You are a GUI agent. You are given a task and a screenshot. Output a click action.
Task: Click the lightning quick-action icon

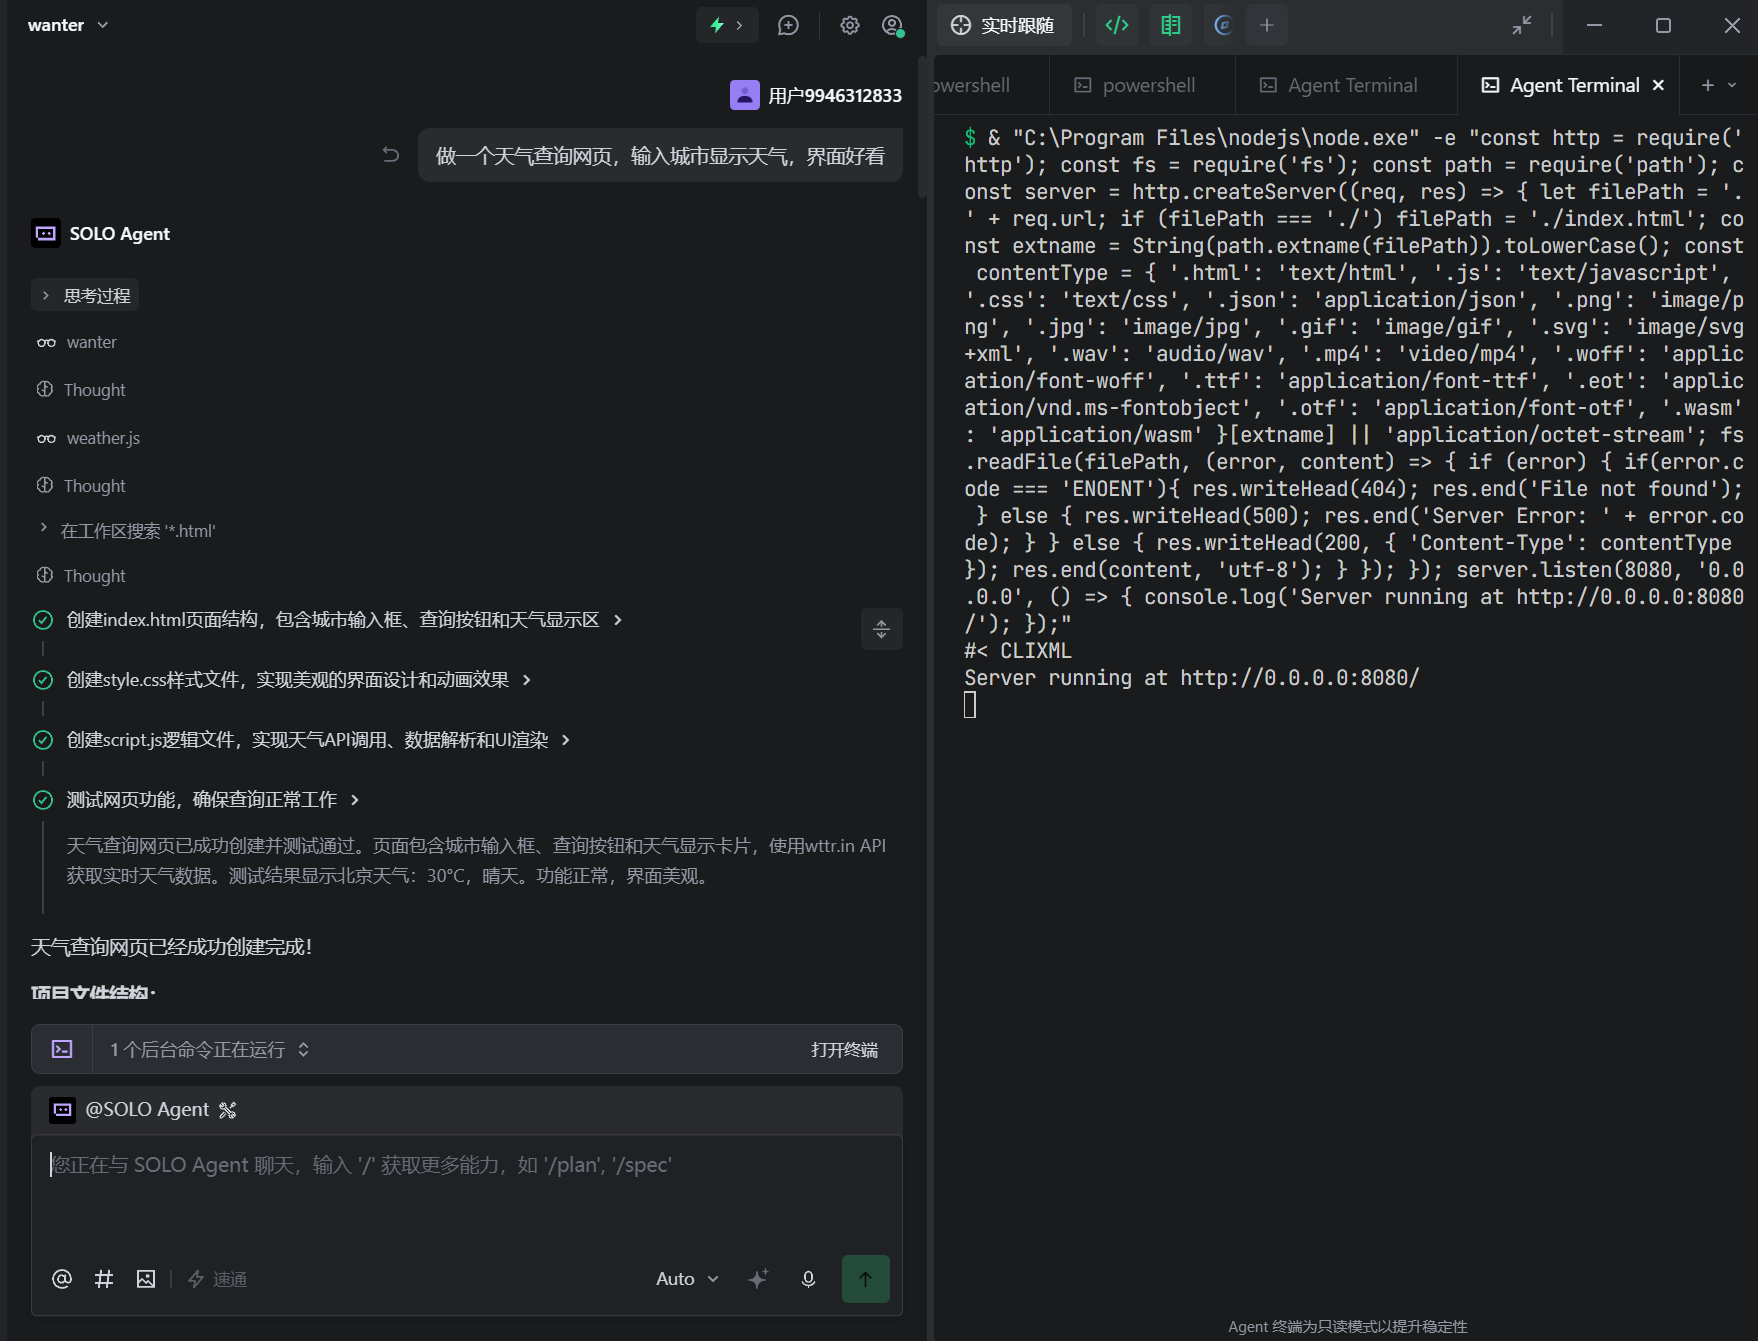[x=717, y=25]
